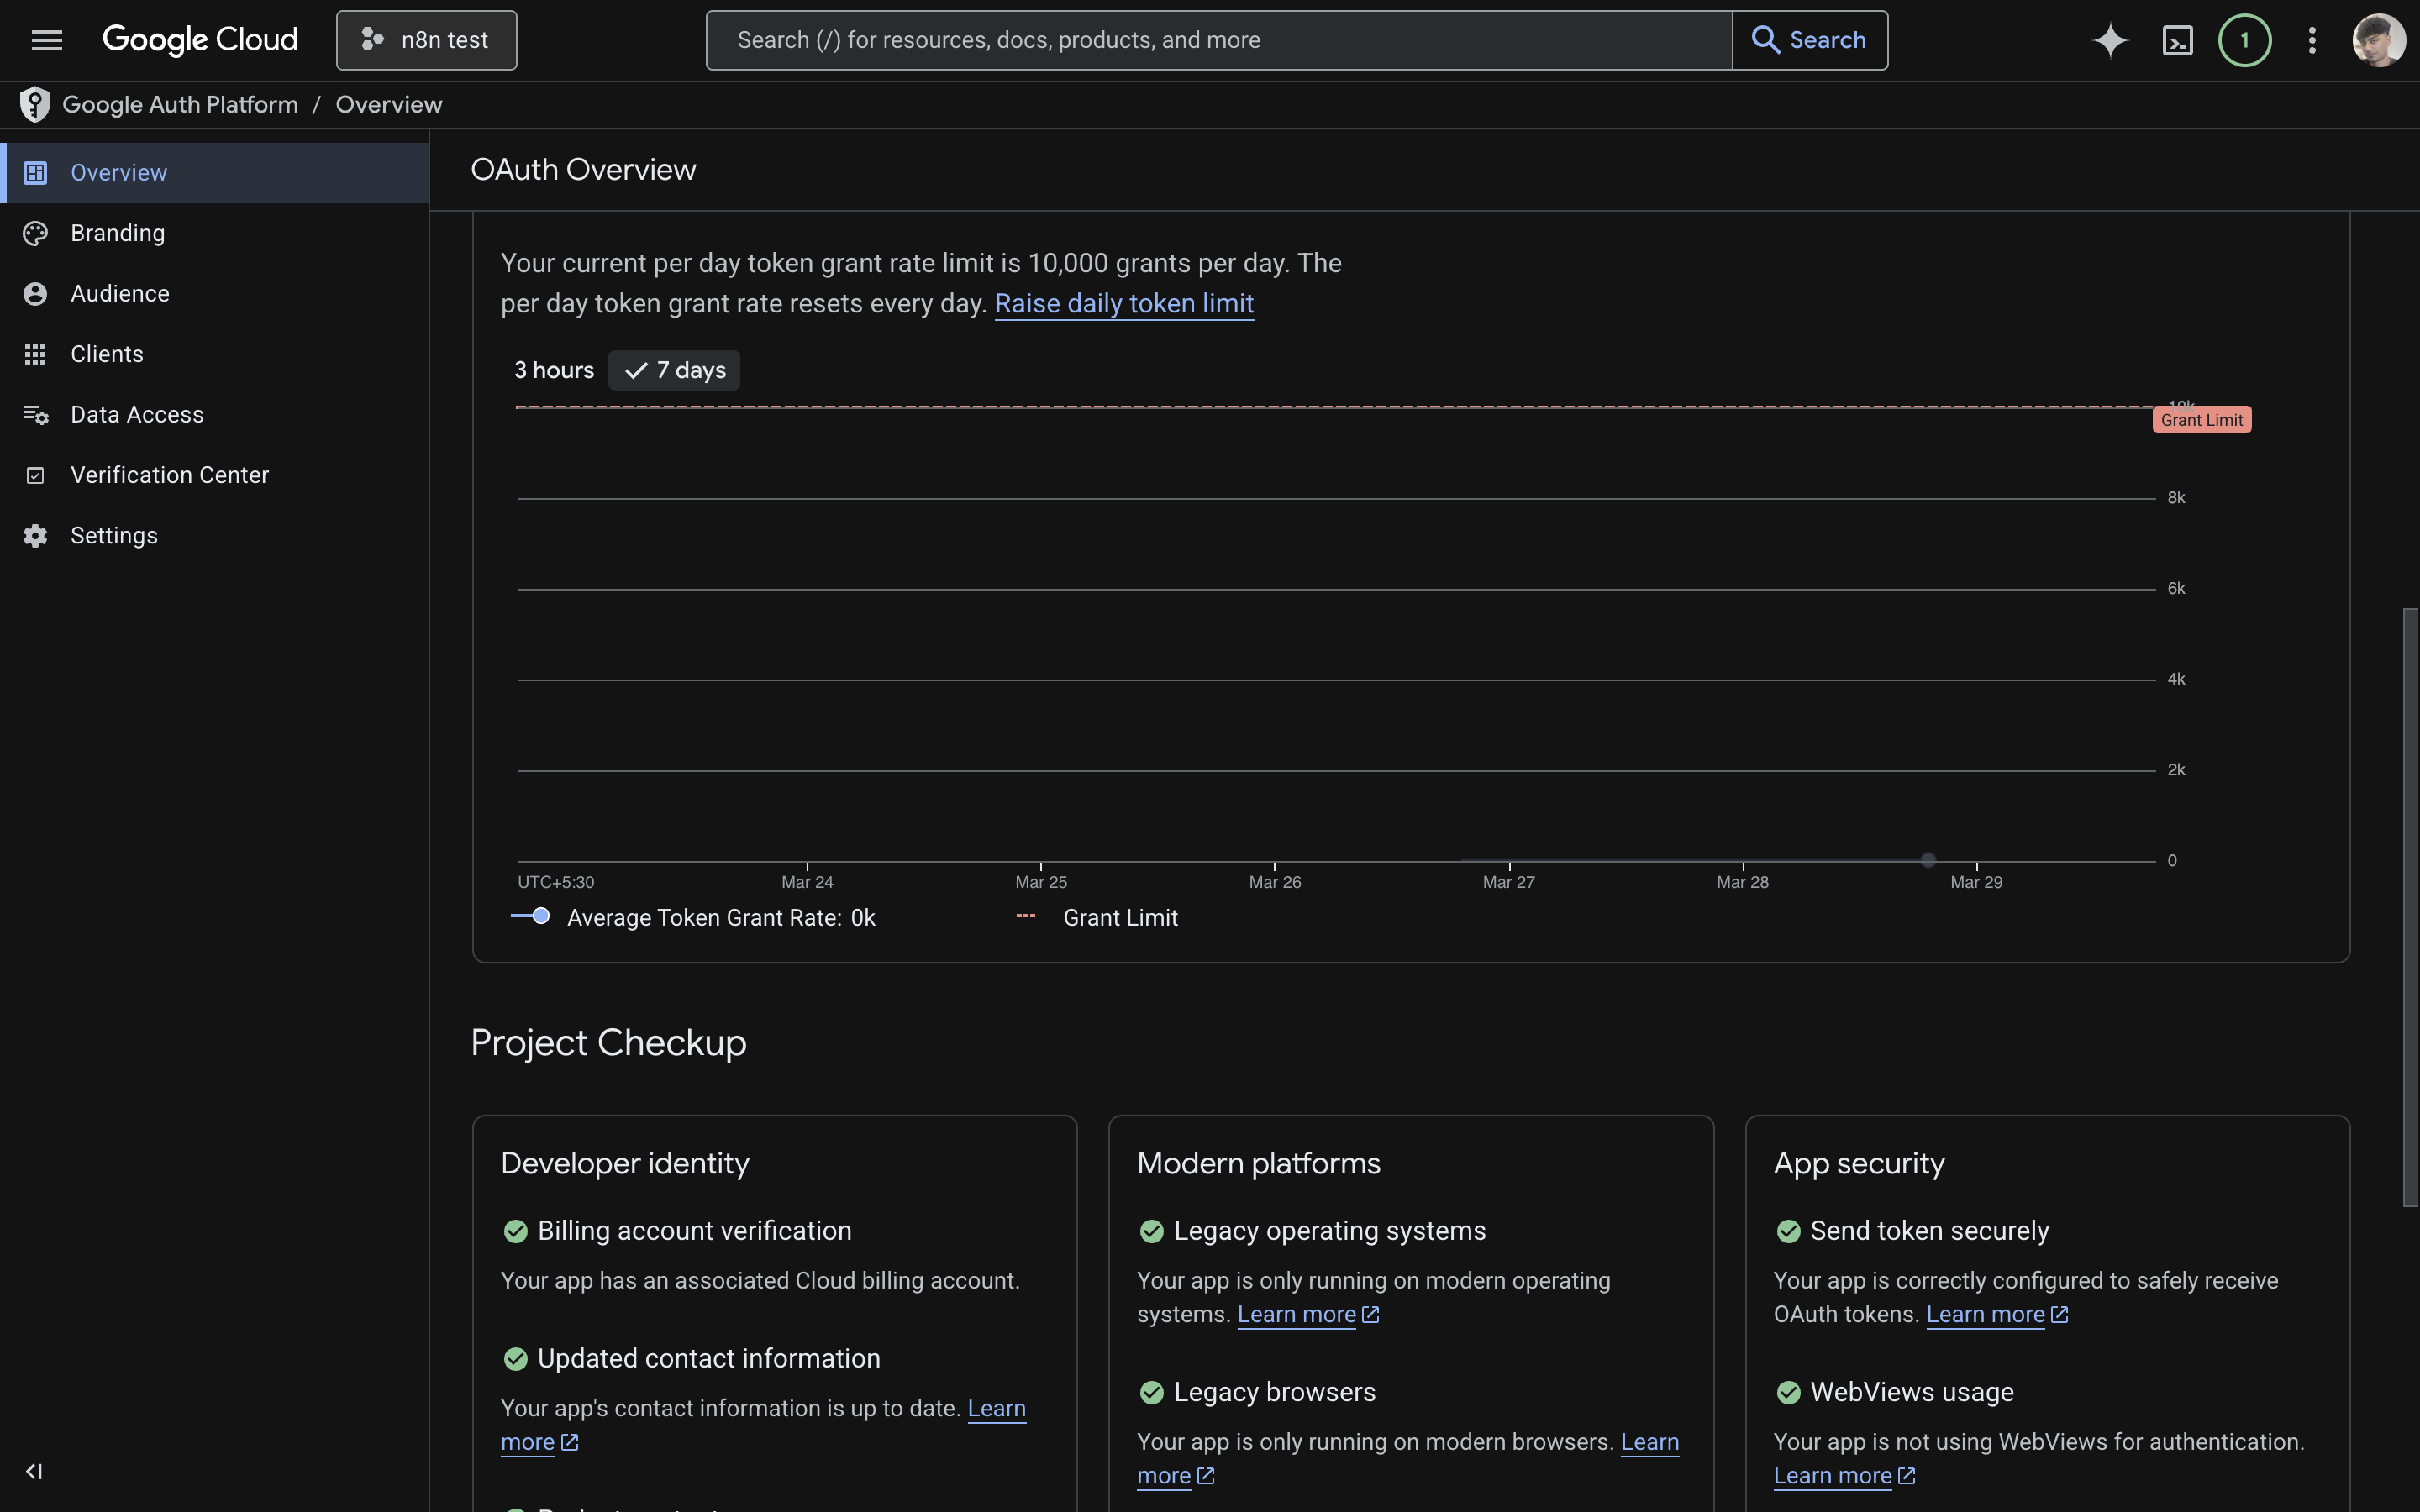Select the 7 days time range
The height and width of the screenshot is (1512, 2420).
pos(674,370)
